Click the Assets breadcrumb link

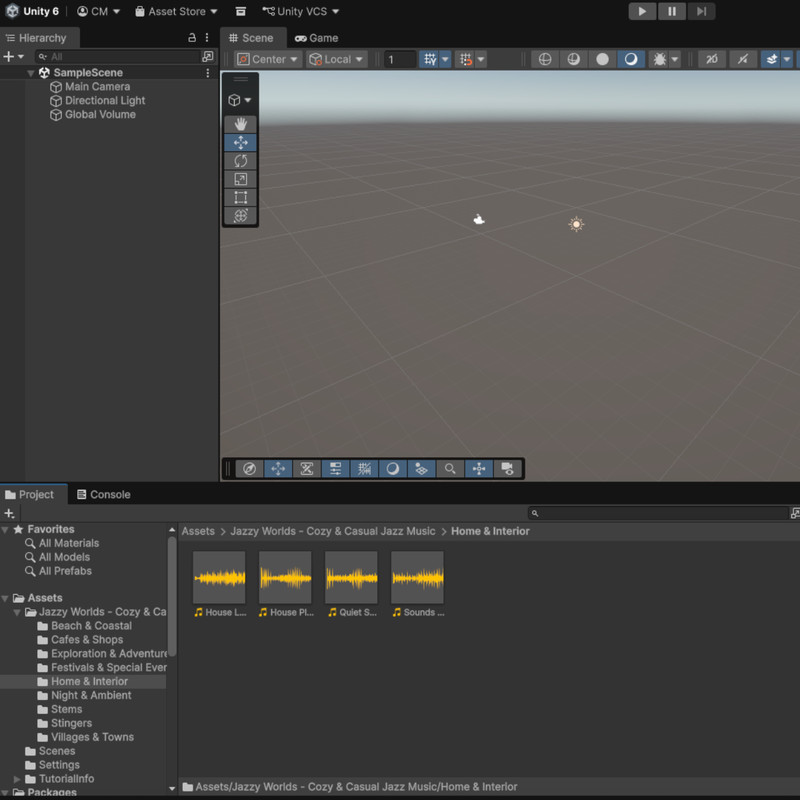198,531
